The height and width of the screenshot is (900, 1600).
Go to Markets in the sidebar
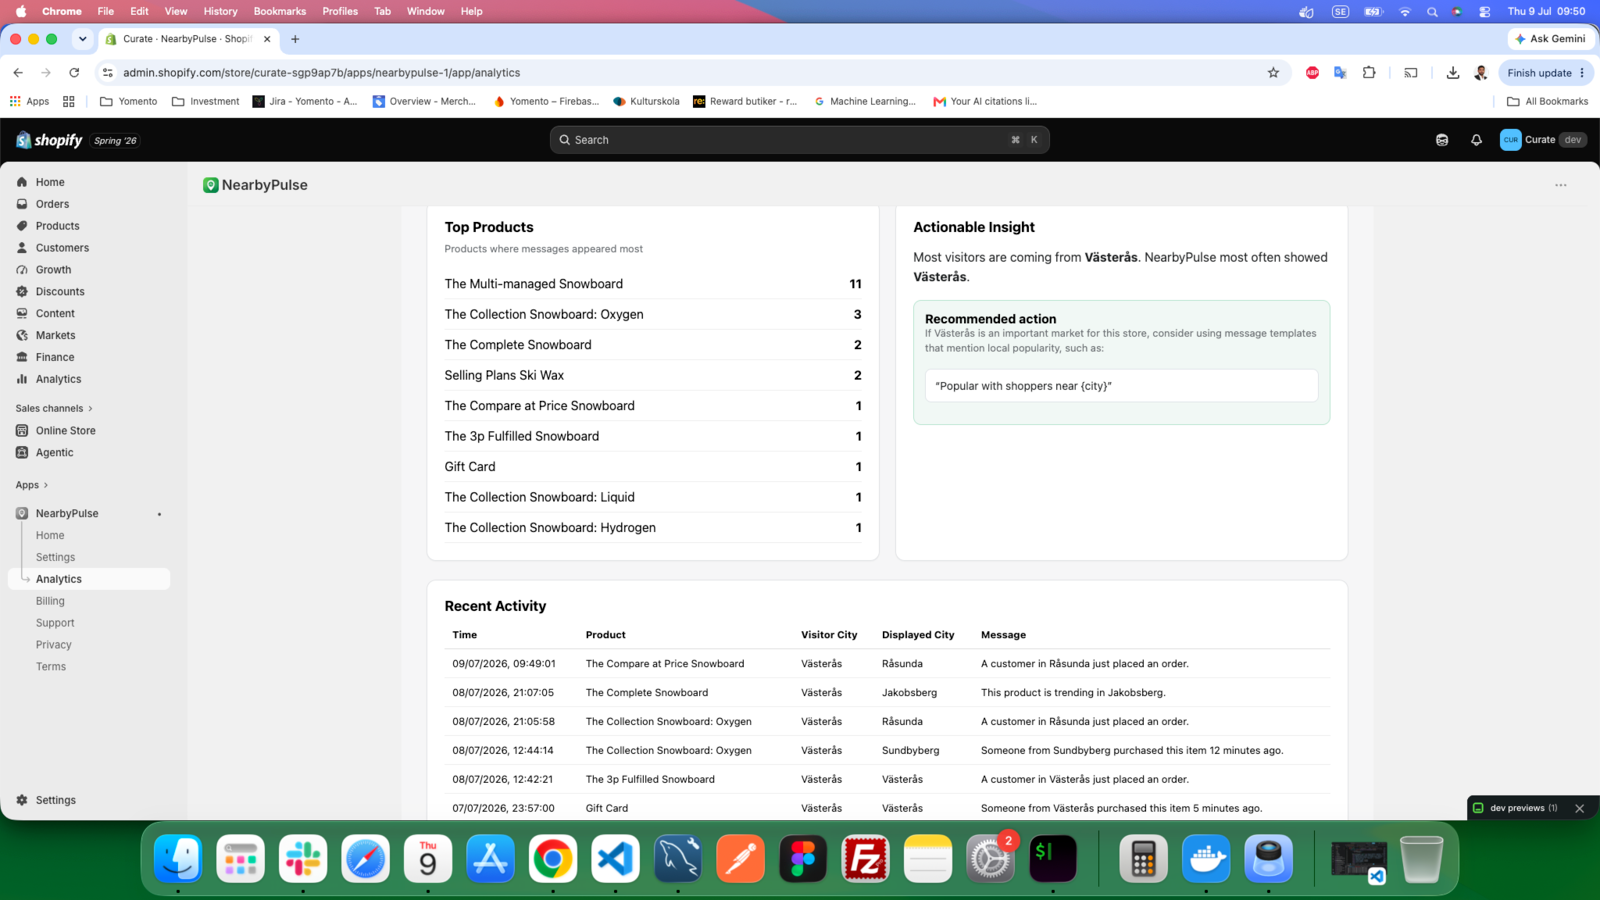(55, 336)
